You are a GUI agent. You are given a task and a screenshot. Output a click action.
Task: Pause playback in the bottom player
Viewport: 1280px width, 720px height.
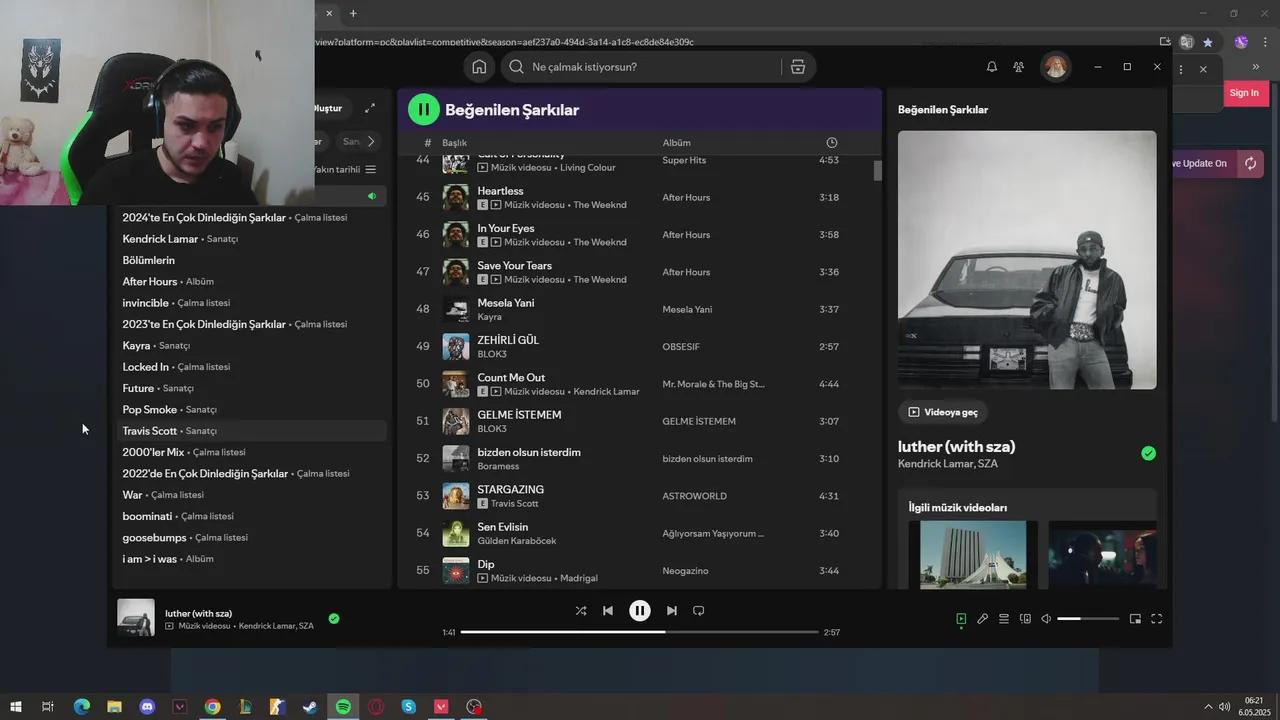click(x=640, y=611)
